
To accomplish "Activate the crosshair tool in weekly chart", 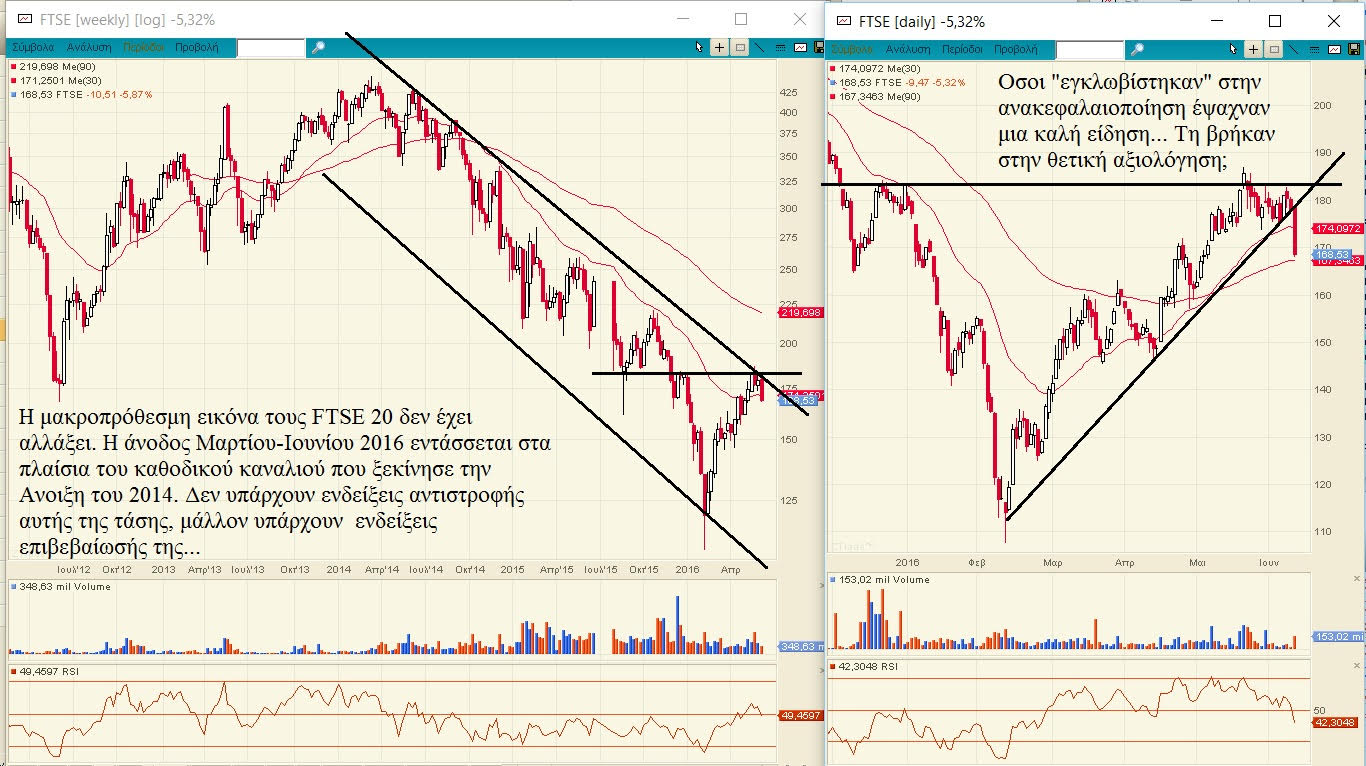I will pos(720,47).
